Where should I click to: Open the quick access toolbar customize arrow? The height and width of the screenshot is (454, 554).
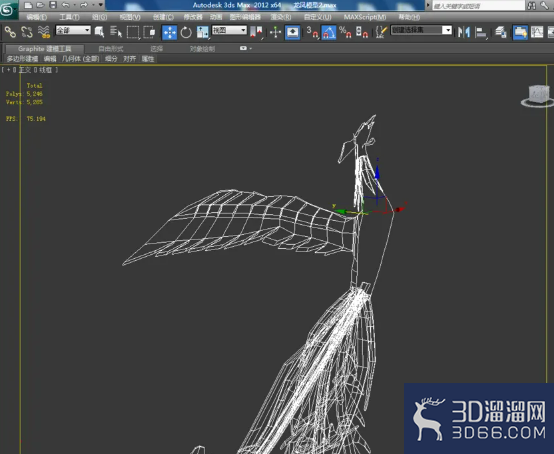pyautogui.click(x=101, y=5)
